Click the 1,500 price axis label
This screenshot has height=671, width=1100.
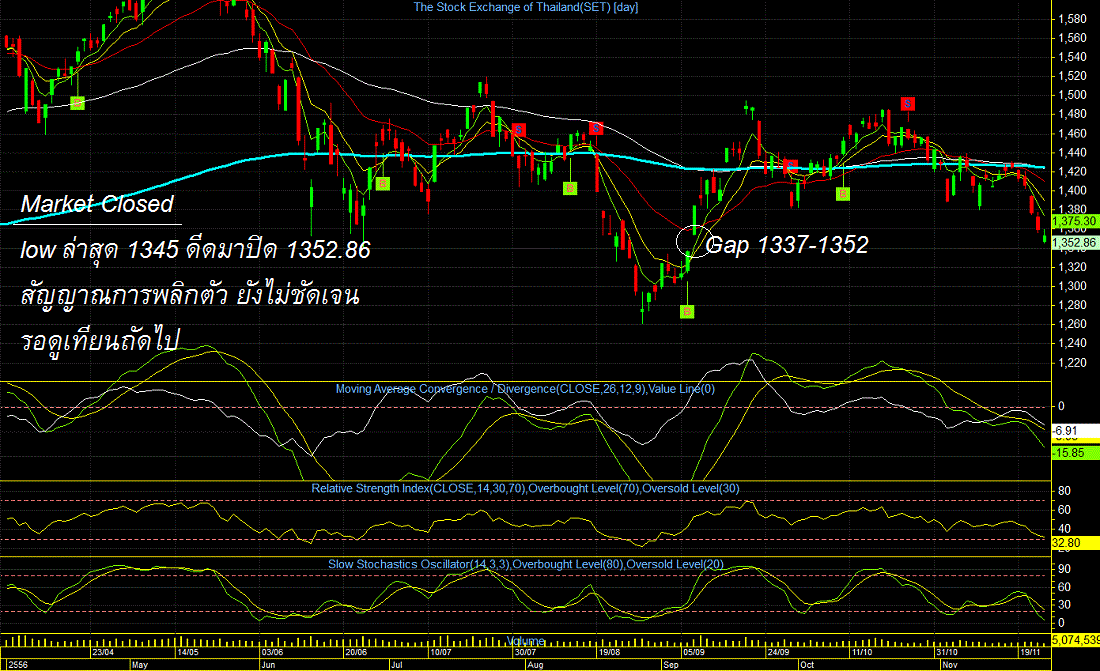[x=1072, y=95]
